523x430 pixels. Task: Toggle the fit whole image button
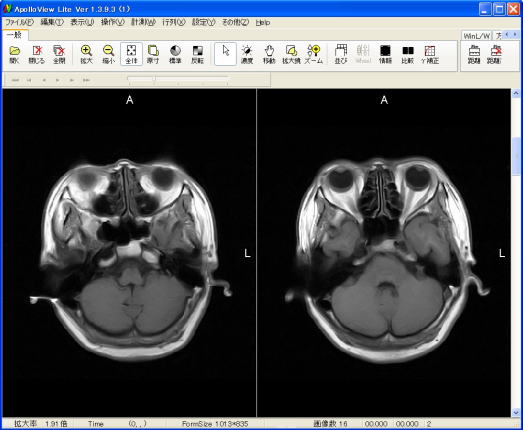pyautogui.click(x=131, y=54)
